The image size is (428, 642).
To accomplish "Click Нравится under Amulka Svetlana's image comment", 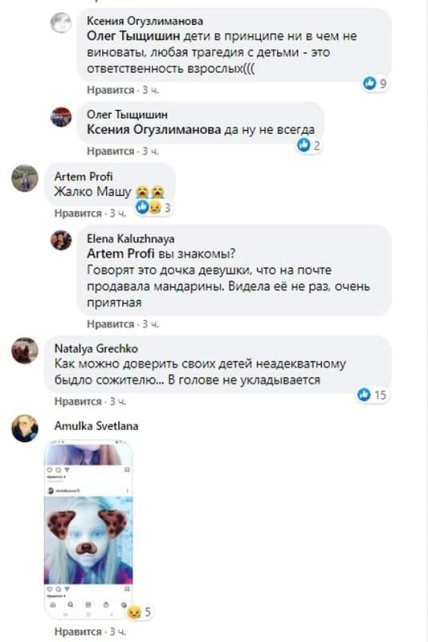I will pos(78,631).
